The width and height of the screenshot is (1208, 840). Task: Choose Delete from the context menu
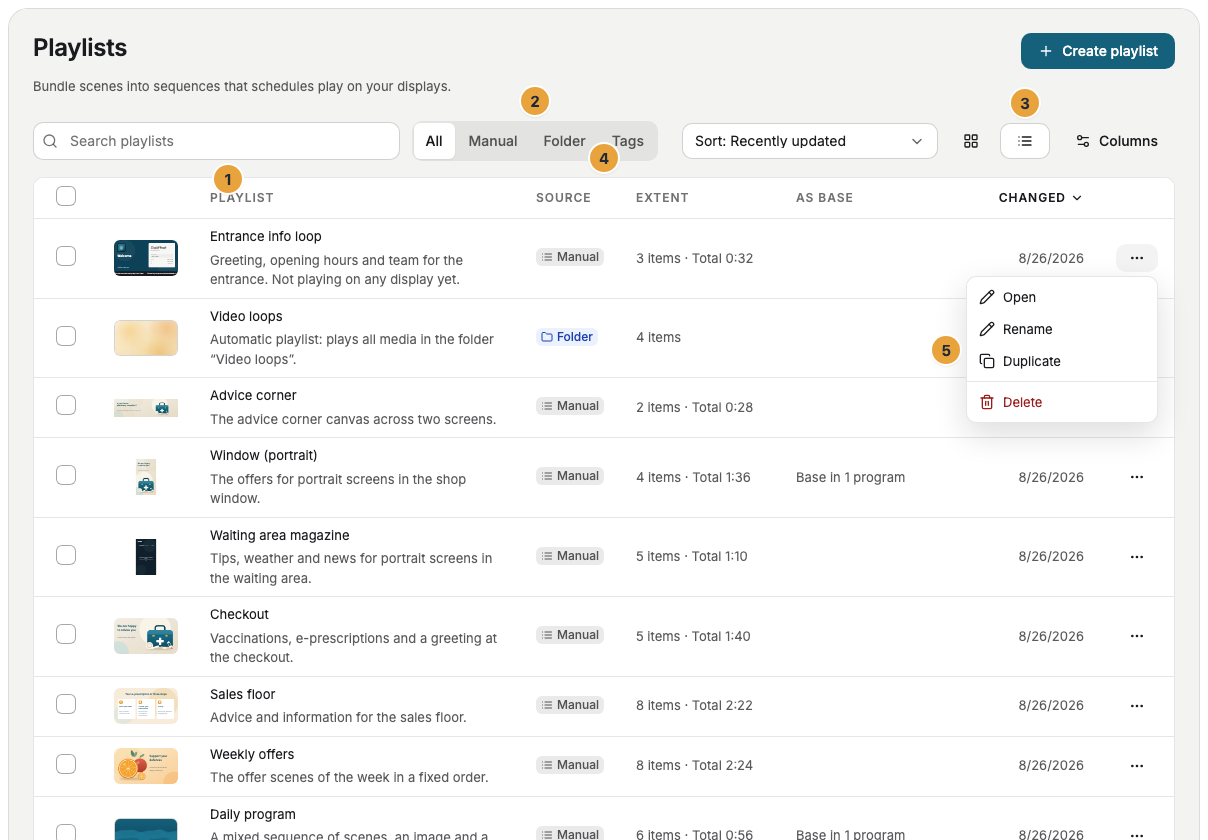click(1062, 402)
